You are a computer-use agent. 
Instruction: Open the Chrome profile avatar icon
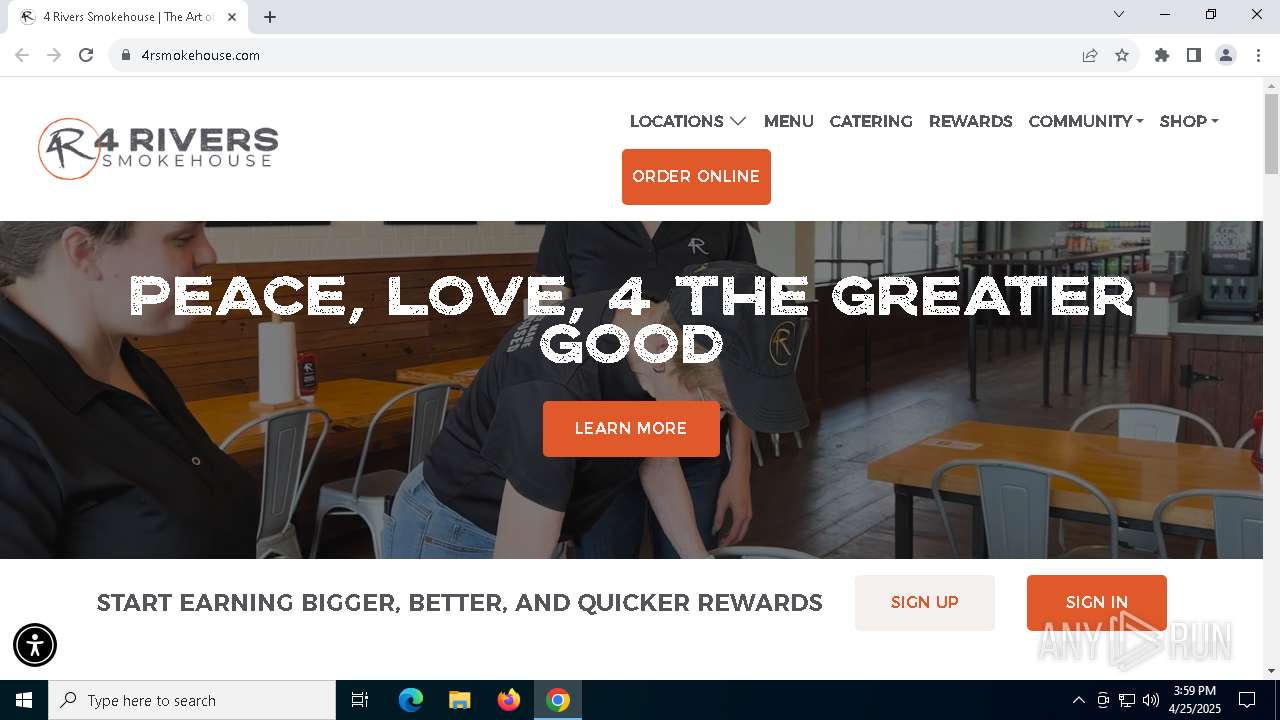pyautogui.click(x=1226, y=55)
